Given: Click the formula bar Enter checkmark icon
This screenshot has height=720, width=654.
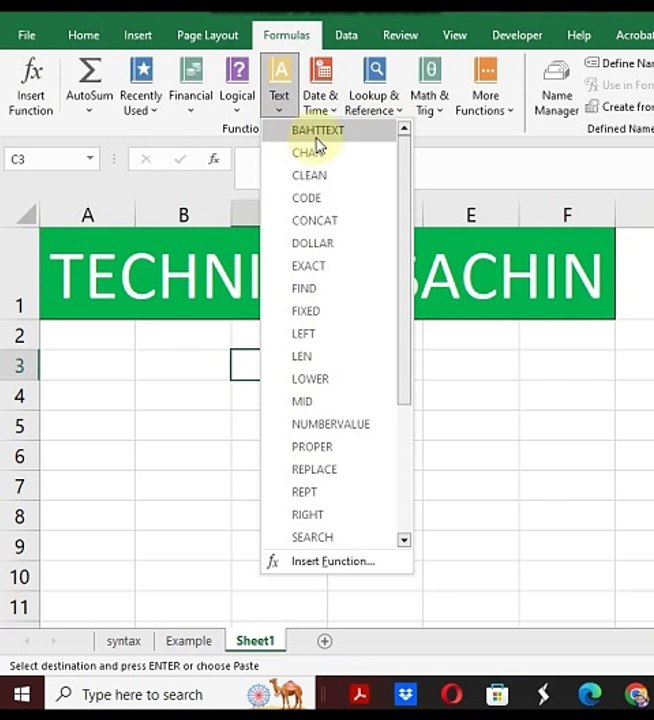Looking at the screenshot, I should 180,159.
